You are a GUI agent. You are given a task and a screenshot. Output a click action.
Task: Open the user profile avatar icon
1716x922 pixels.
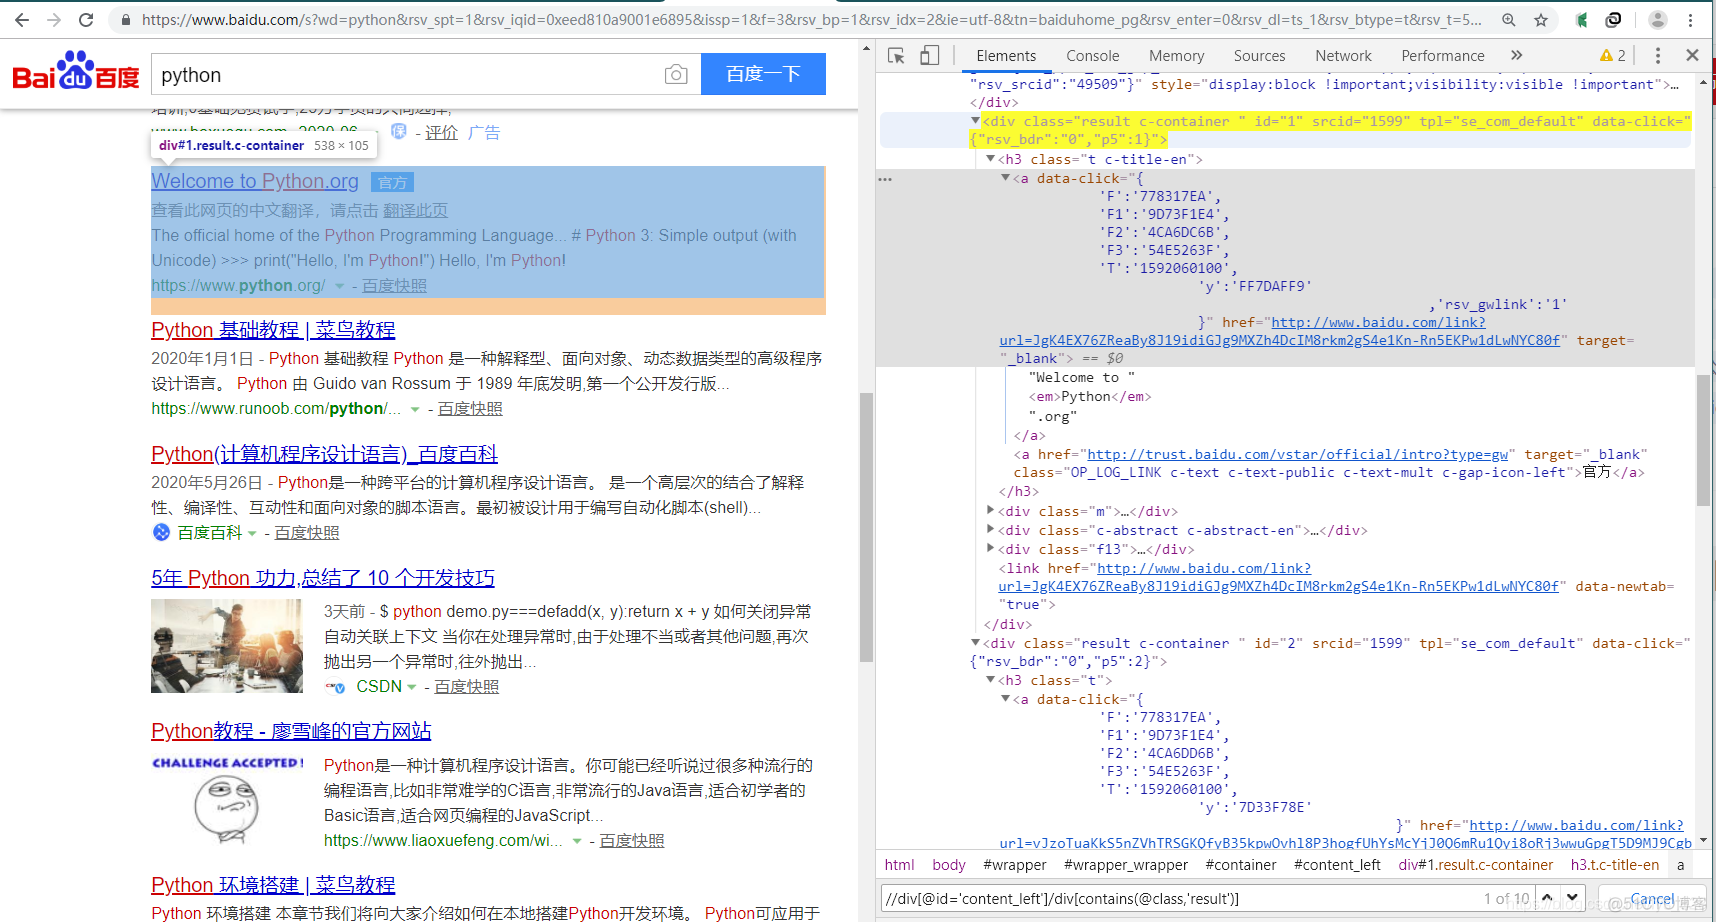(1657, 20)
